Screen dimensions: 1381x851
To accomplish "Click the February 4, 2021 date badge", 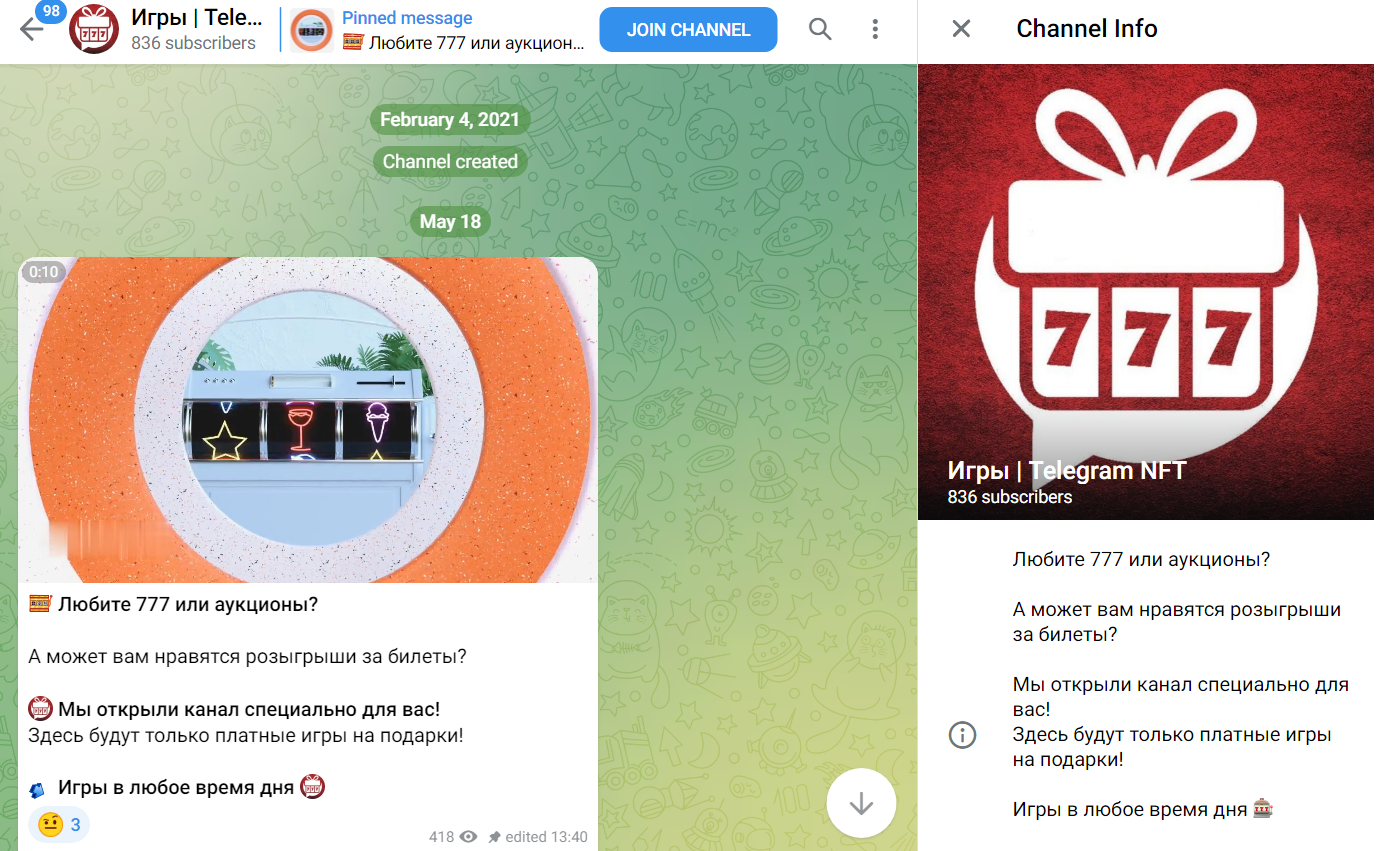I will click(x=450, y=120).
